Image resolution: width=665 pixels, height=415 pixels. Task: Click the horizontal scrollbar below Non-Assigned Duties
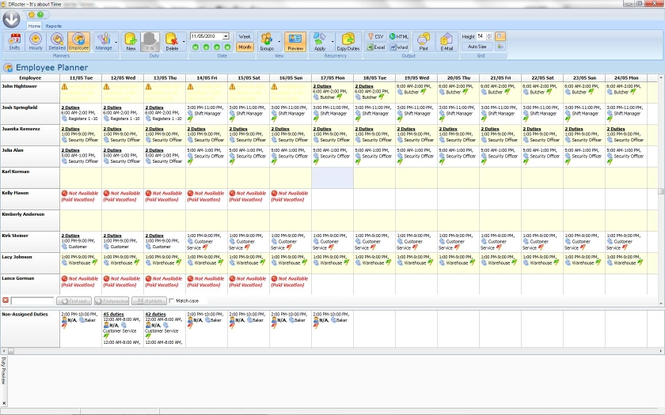coord(331,351)
